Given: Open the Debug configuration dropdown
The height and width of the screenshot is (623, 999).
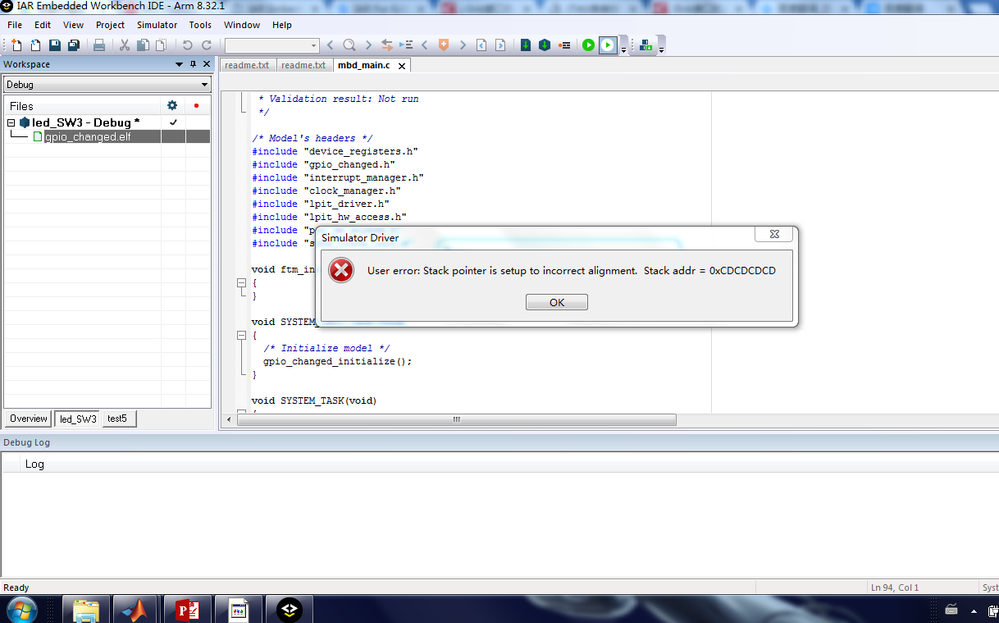Looking at the screenshot, I should [x=204, y=85].
